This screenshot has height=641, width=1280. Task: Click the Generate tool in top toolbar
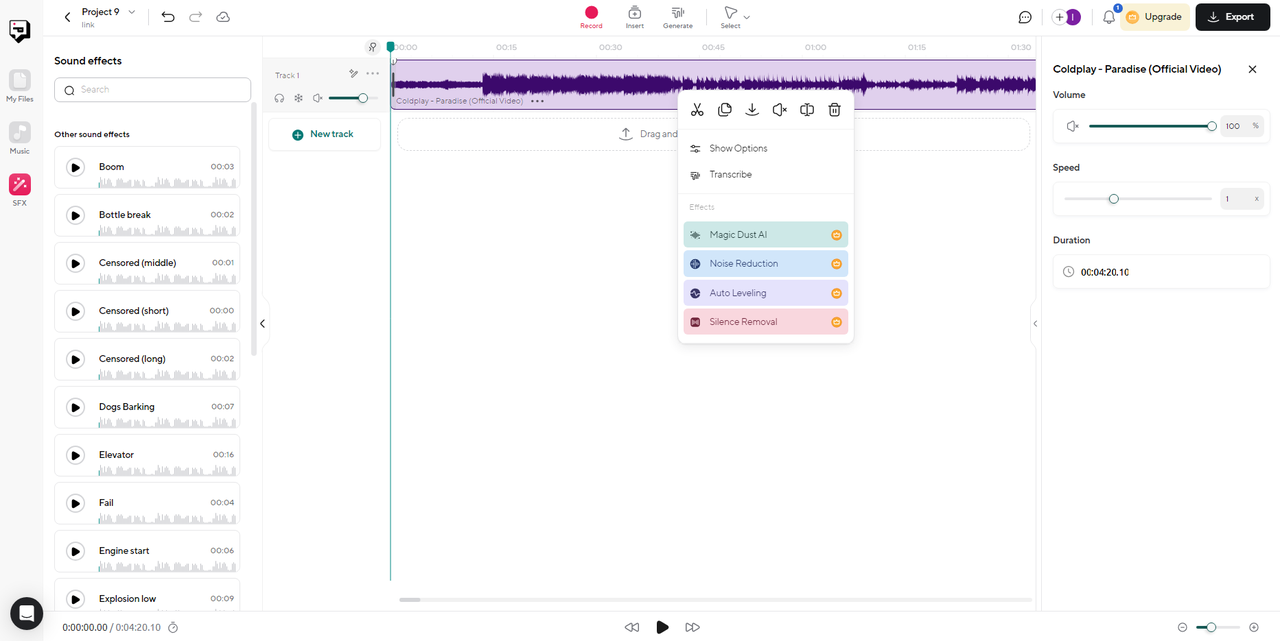pos(677,17)
